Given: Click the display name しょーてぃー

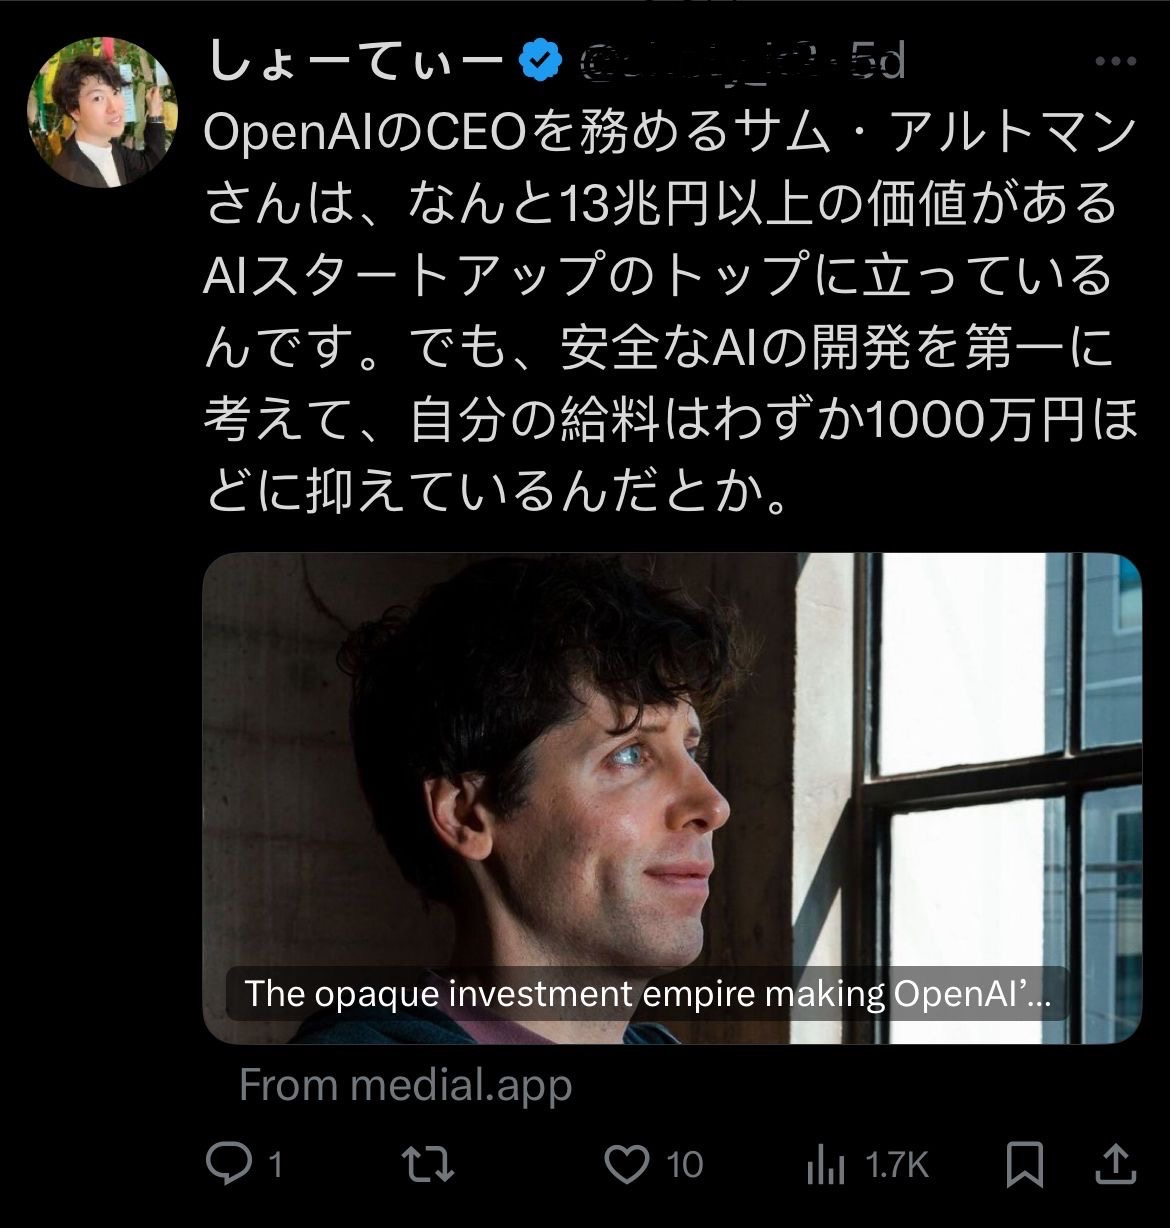Looking at the screenshot, I should 355,63.
